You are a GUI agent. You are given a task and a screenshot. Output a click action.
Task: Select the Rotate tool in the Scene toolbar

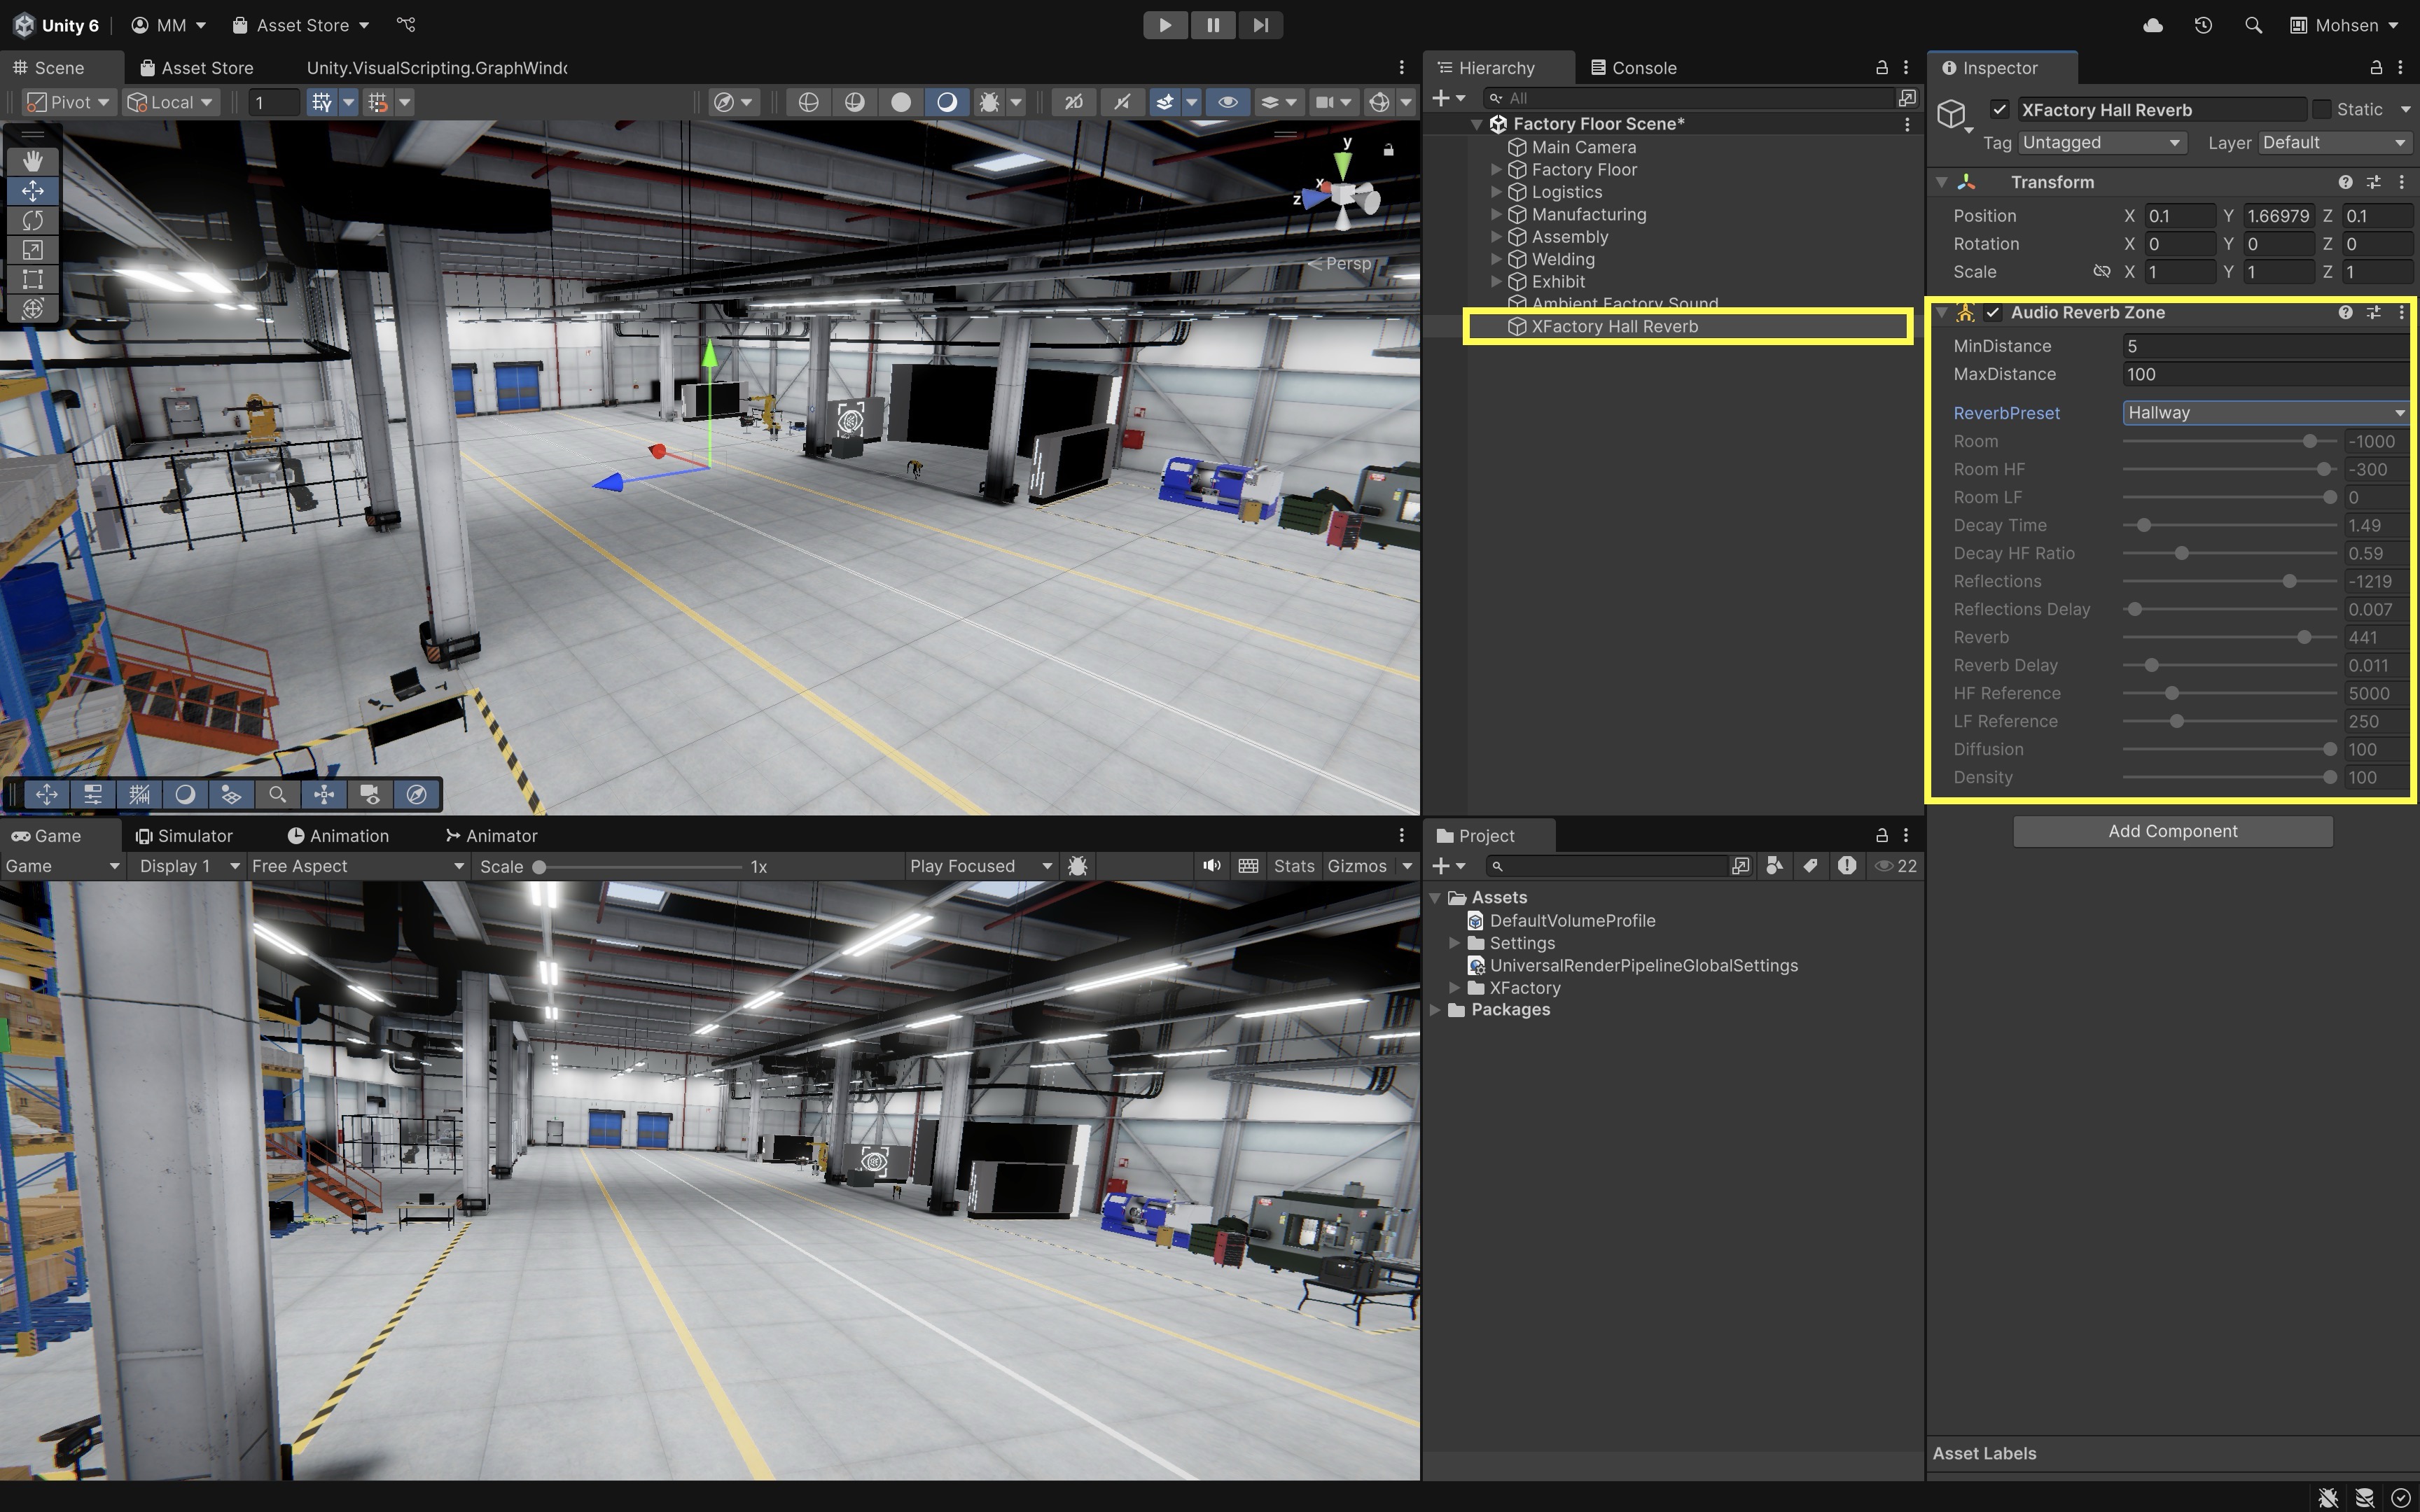point(32,220)
